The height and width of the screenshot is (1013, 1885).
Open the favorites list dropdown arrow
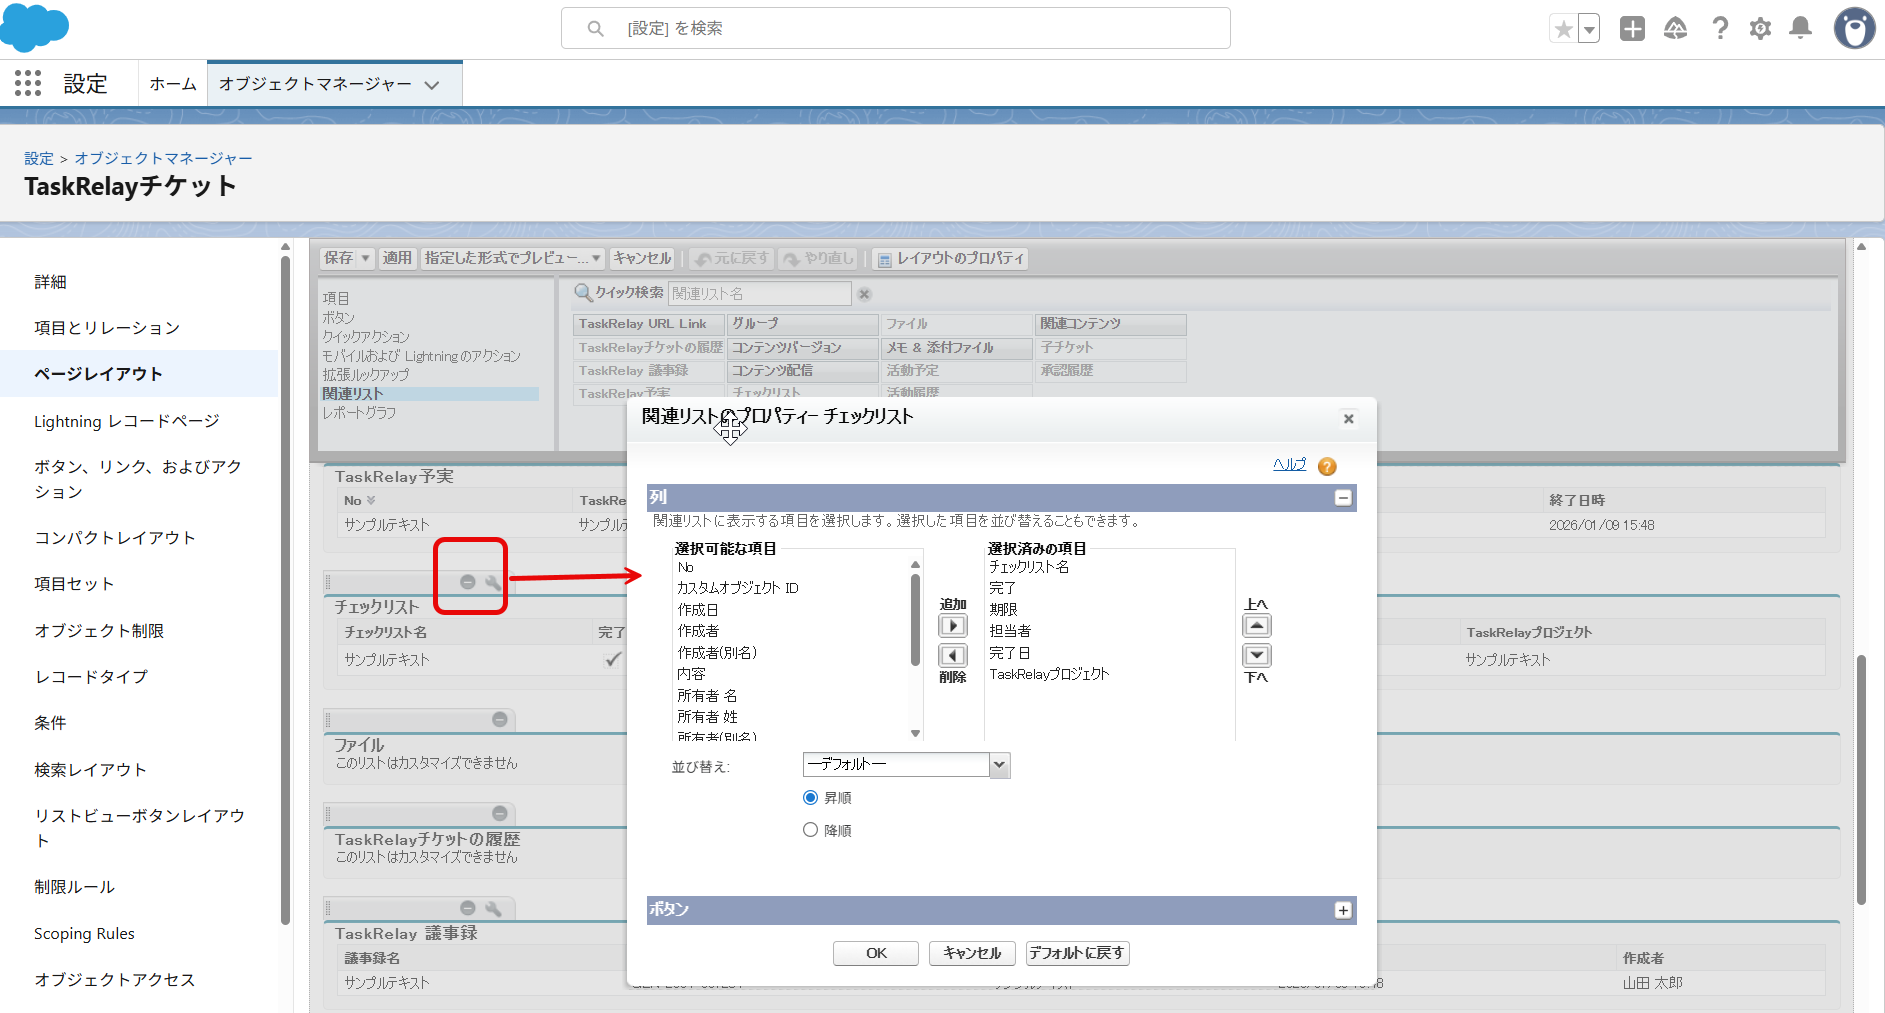point(1589,29)
